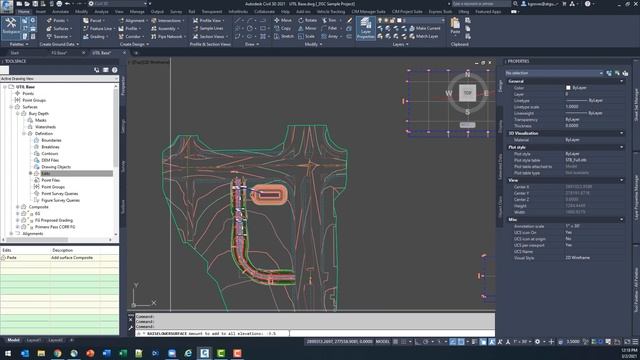
Task: Toggle polar tracking in status bar
Action: (425, 342)
